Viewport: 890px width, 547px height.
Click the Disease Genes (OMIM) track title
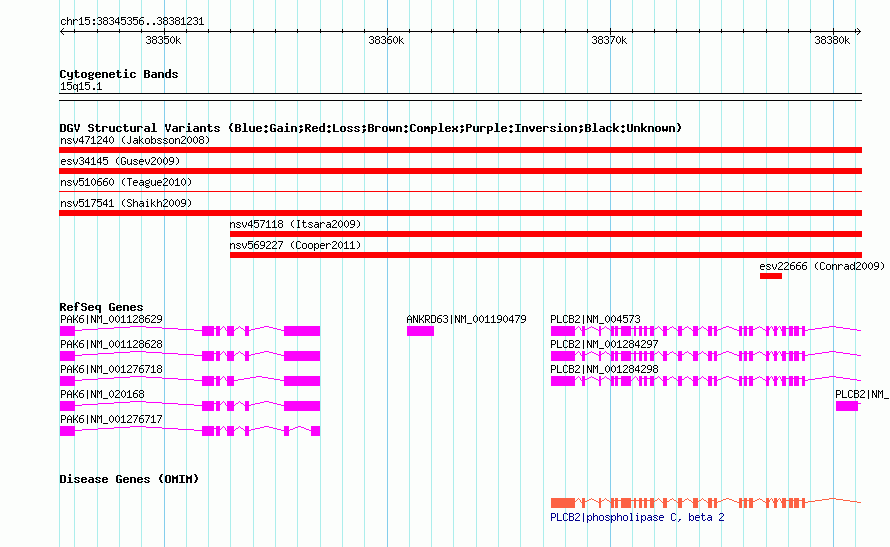(x=129, y=479)
